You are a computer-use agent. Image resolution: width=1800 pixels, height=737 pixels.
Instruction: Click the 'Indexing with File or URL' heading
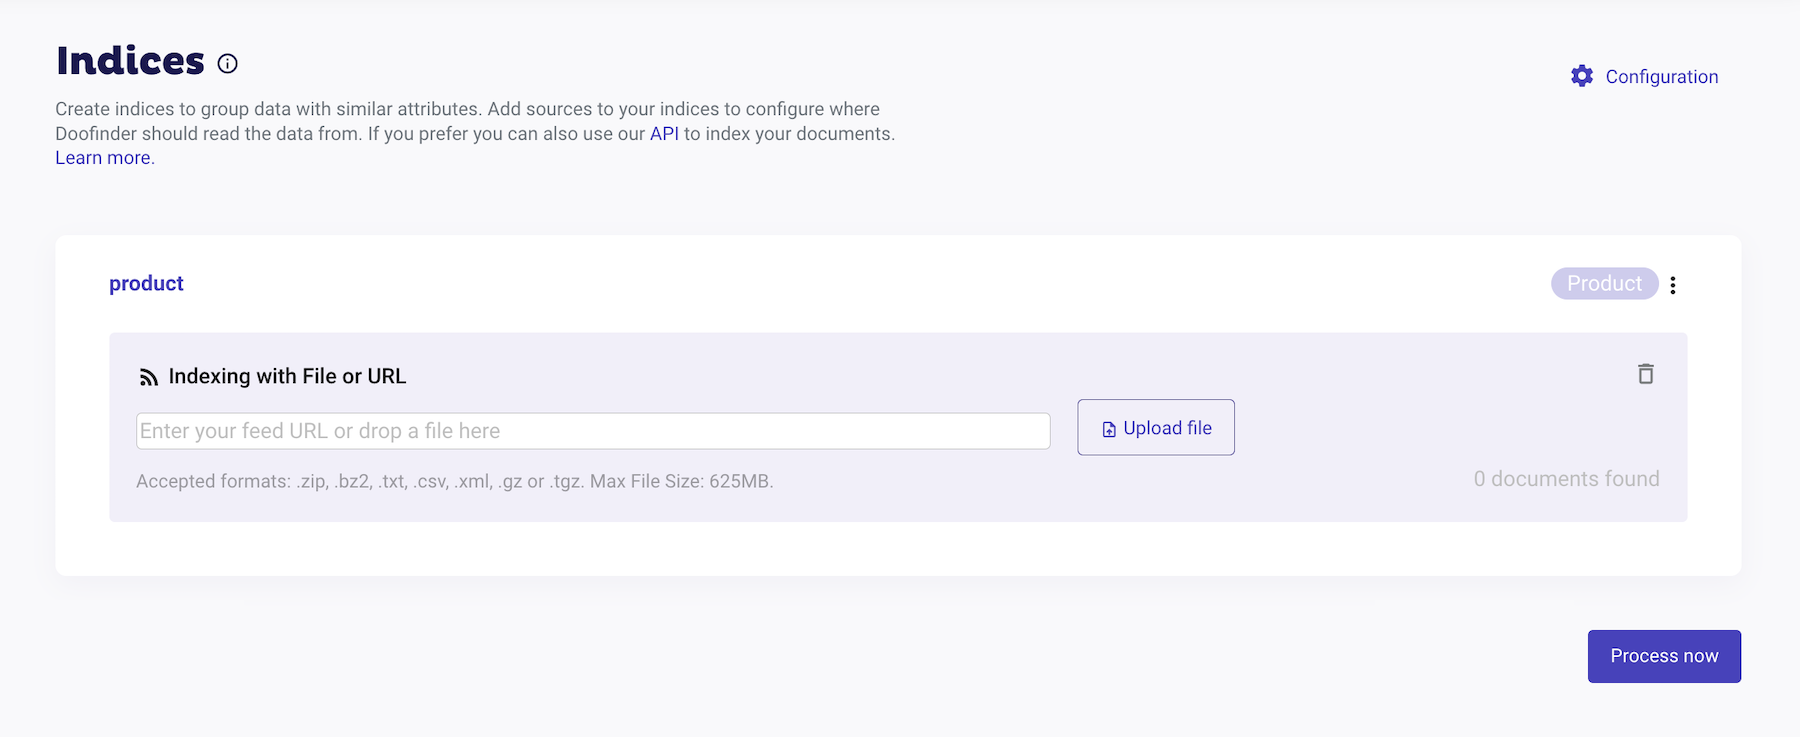(x=287, y=376)
